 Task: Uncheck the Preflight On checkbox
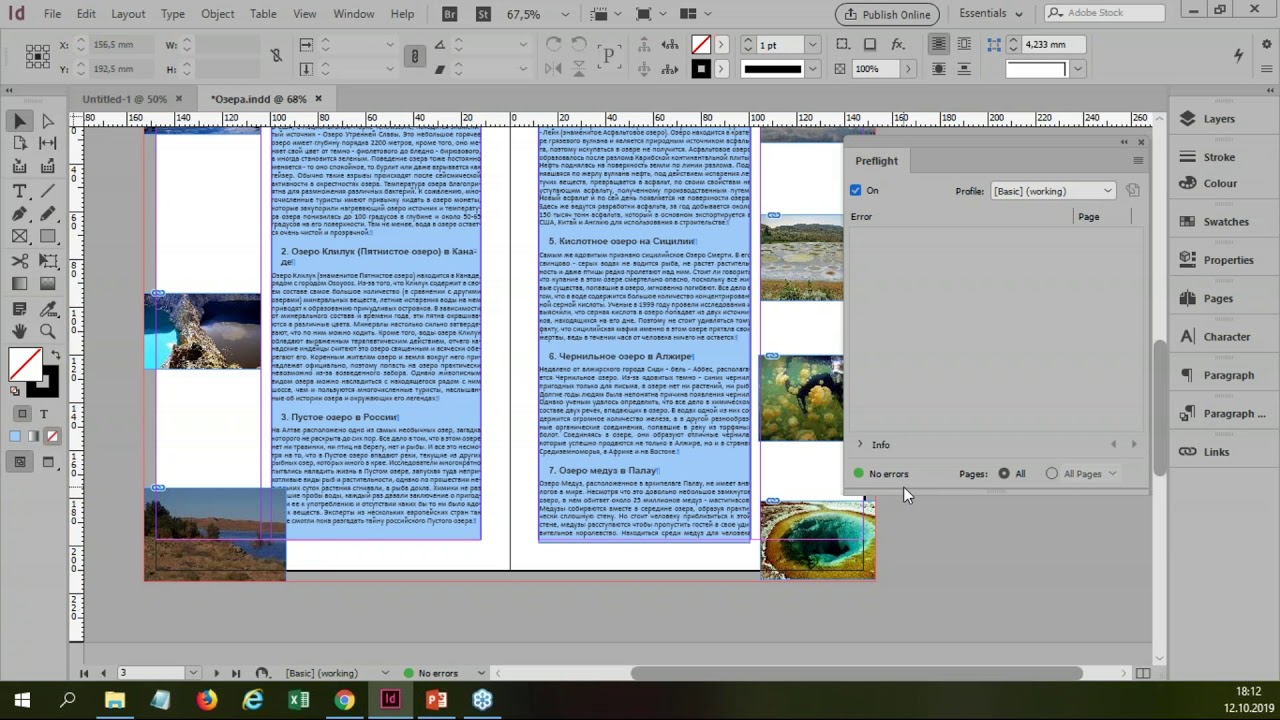pyautogui.click(x=855, y=190)
